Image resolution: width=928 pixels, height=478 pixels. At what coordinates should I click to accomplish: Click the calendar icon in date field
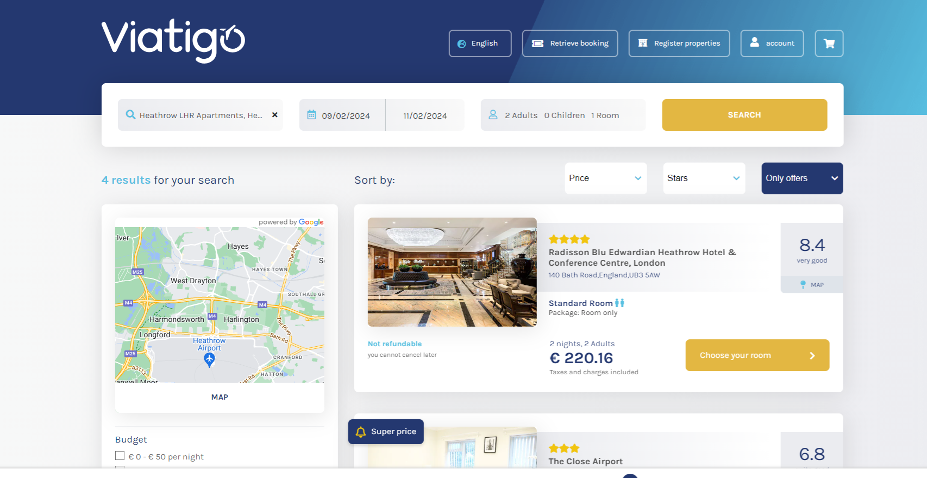point(311,115)
